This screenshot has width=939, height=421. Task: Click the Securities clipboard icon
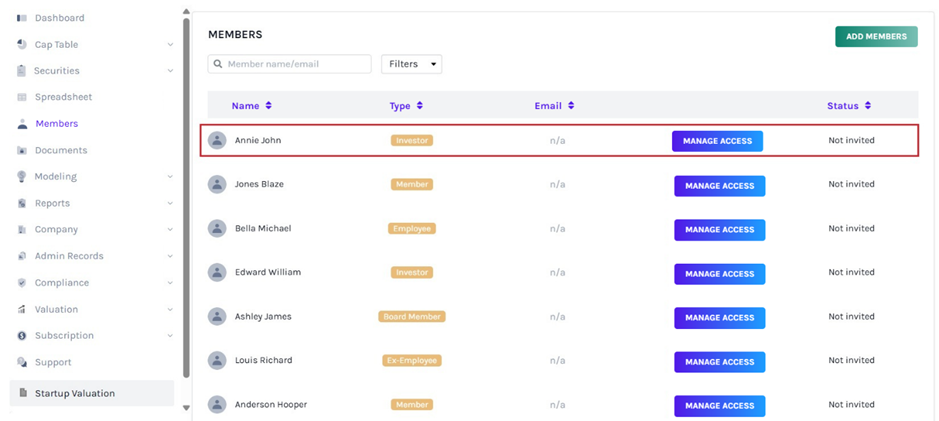(22, 71)
